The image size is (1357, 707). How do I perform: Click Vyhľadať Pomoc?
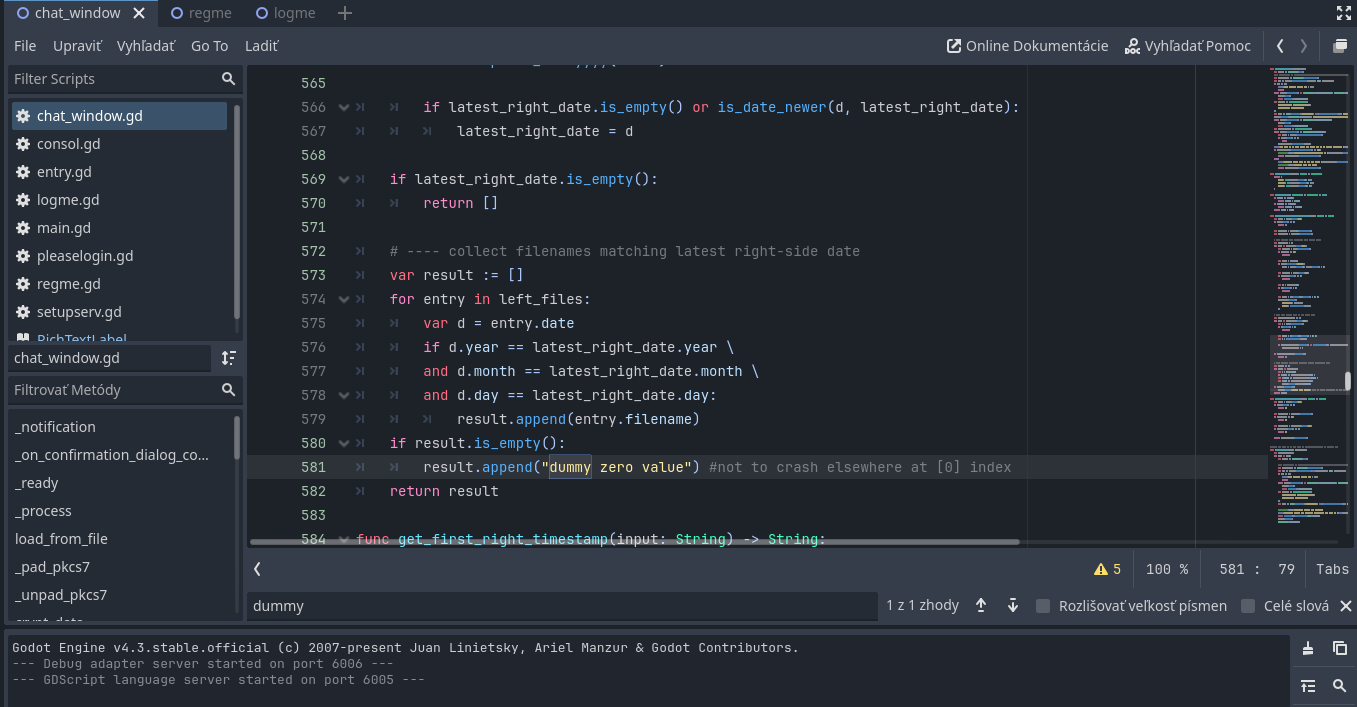pos(1189,45)
